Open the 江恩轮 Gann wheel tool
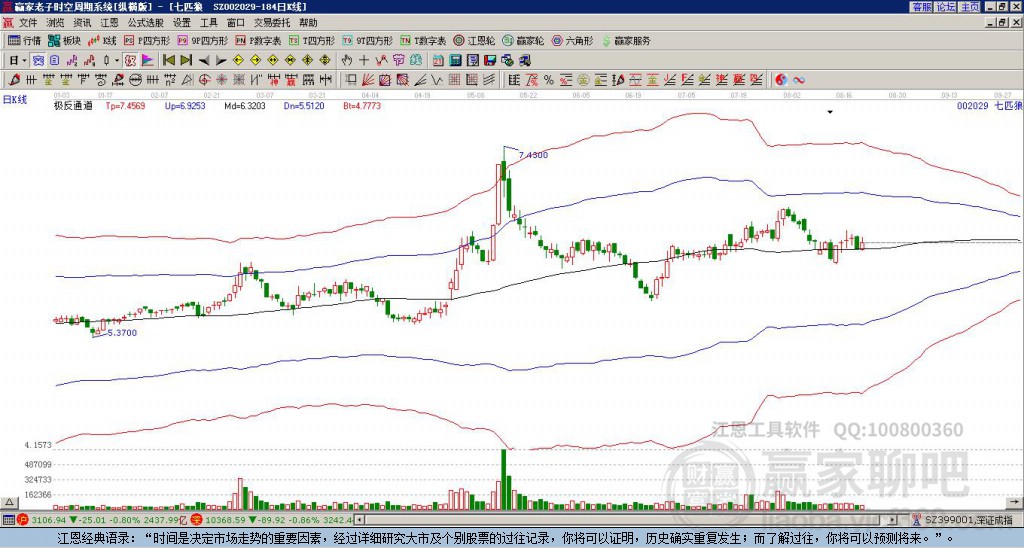Image resolution: width=1024 pixels, height=548 pixels. [474, 40]
